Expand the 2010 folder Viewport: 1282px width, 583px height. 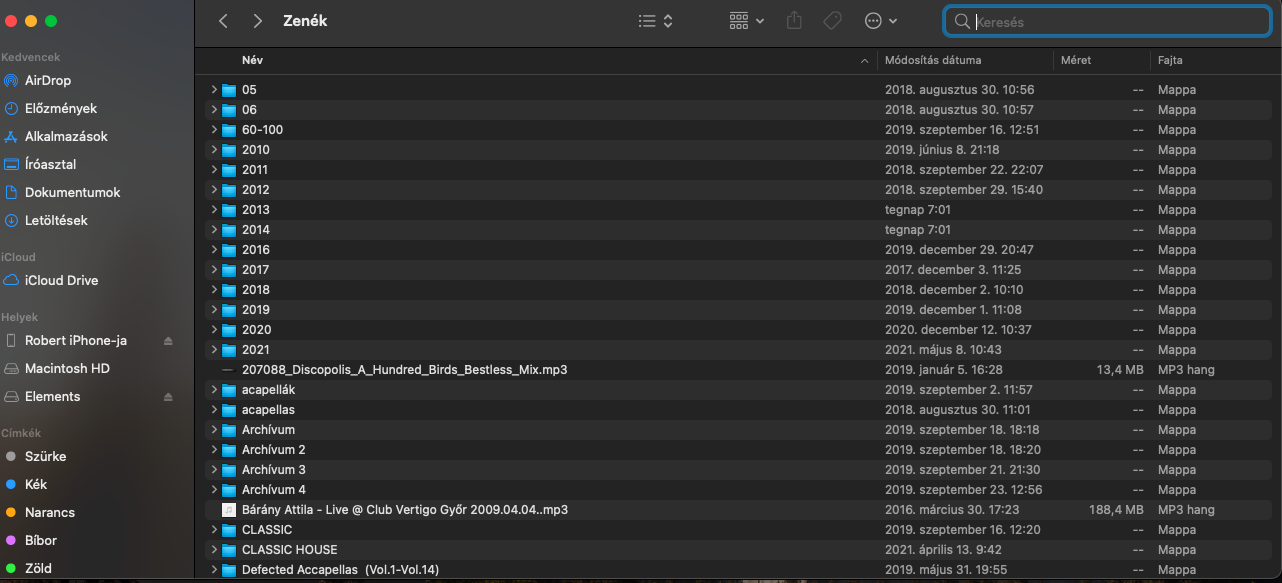[214, 150]
